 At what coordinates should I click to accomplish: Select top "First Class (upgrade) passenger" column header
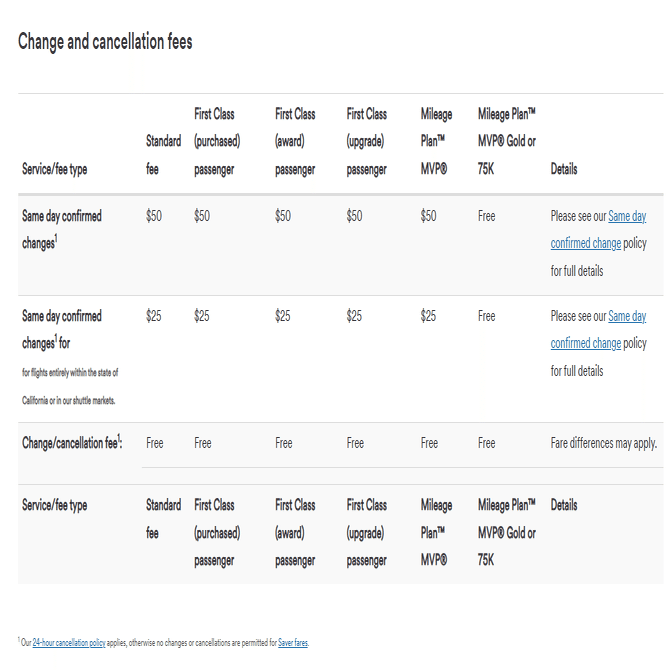[367, 142]
